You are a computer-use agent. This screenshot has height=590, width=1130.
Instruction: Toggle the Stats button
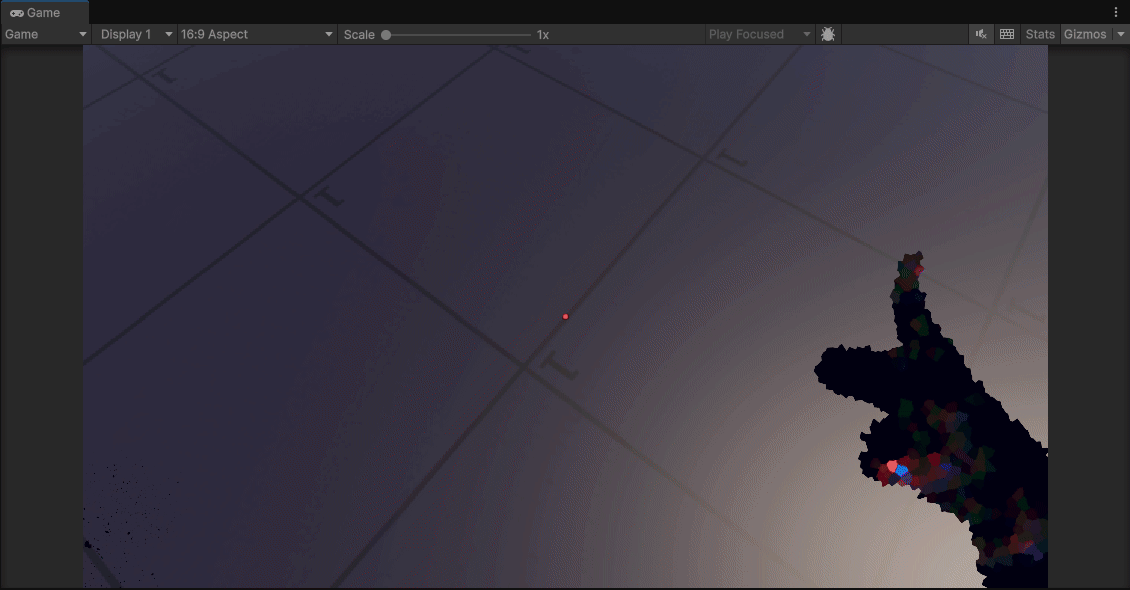coord(1040,34)
